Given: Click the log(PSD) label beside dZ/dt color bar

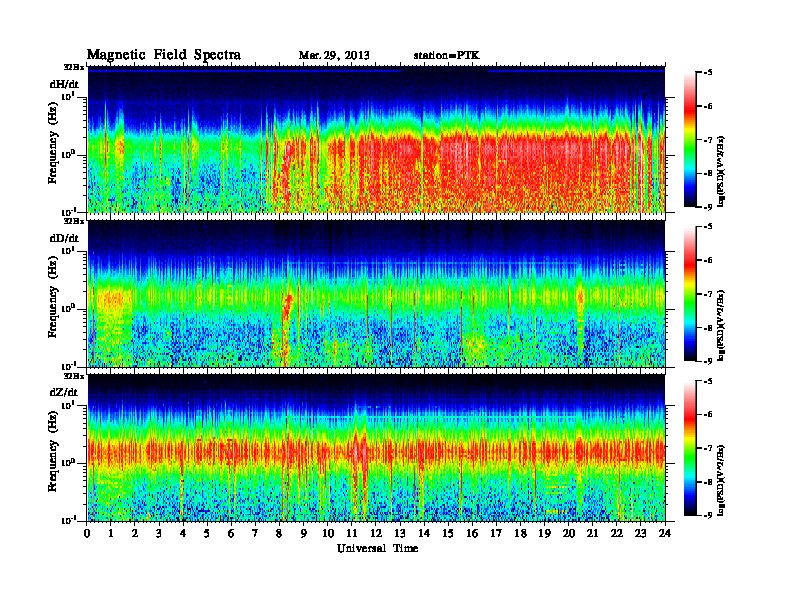Looking at the screenshot, I should click(x=722, y=480).
